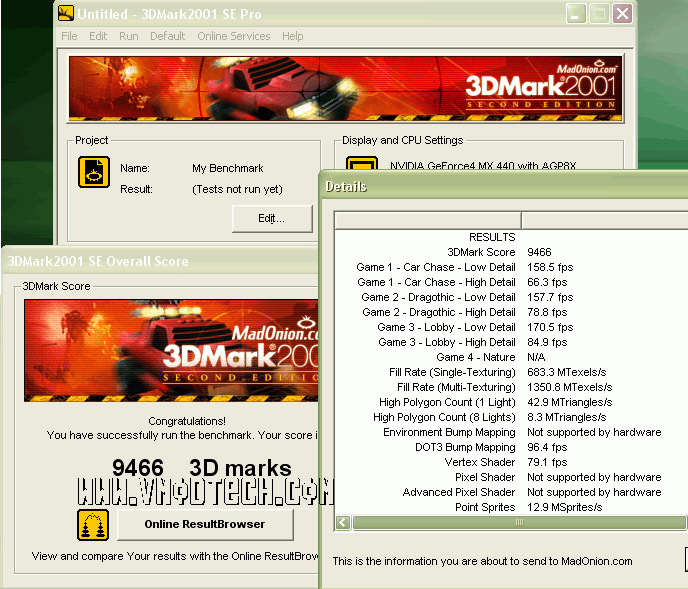Click the 'My Benchmark' project name
Image resolution: width=688 pixels, height=589 pixels.
click(228, 168)
